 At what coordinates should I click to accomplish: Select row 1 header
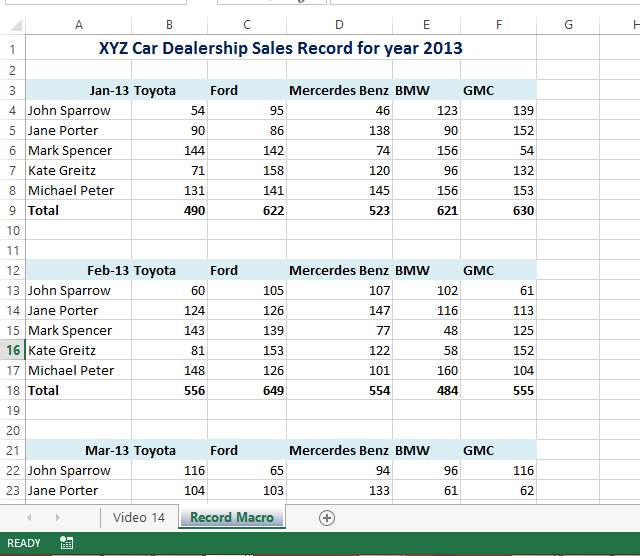point(13,48)
